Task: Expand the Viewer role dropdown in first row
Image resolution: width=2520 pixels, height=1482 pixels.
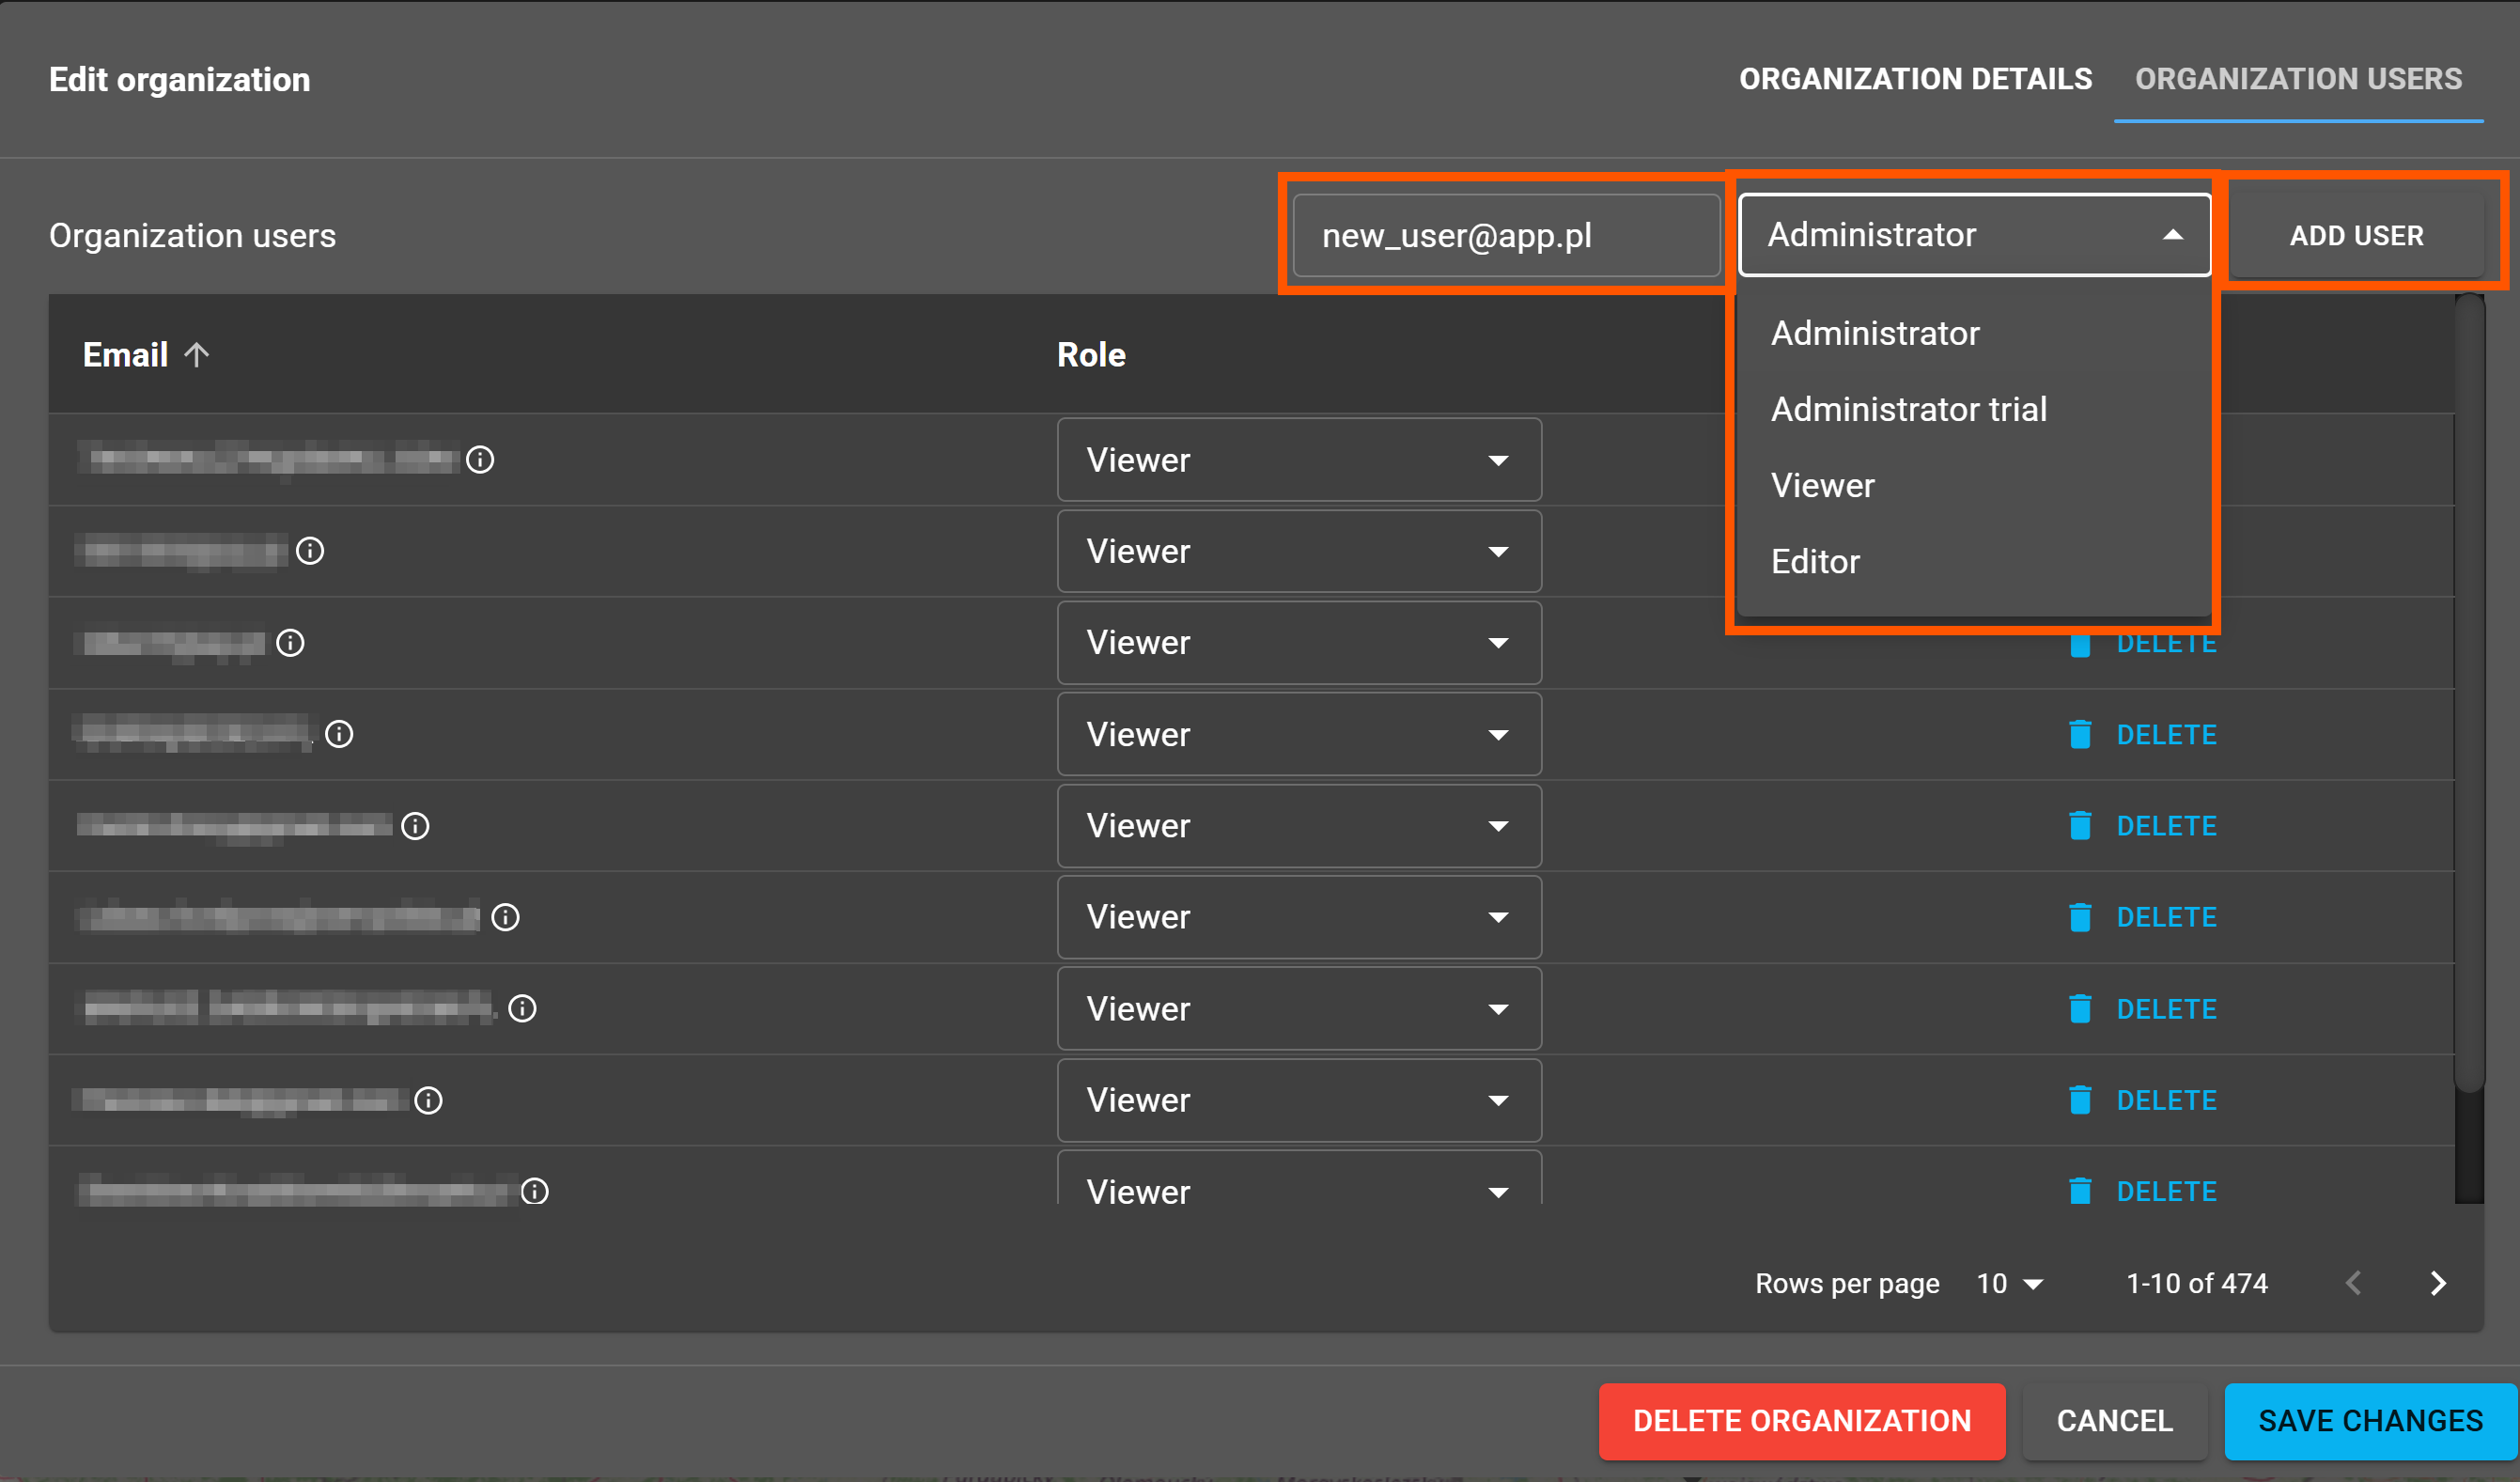Action: [x=1299, y=460]
